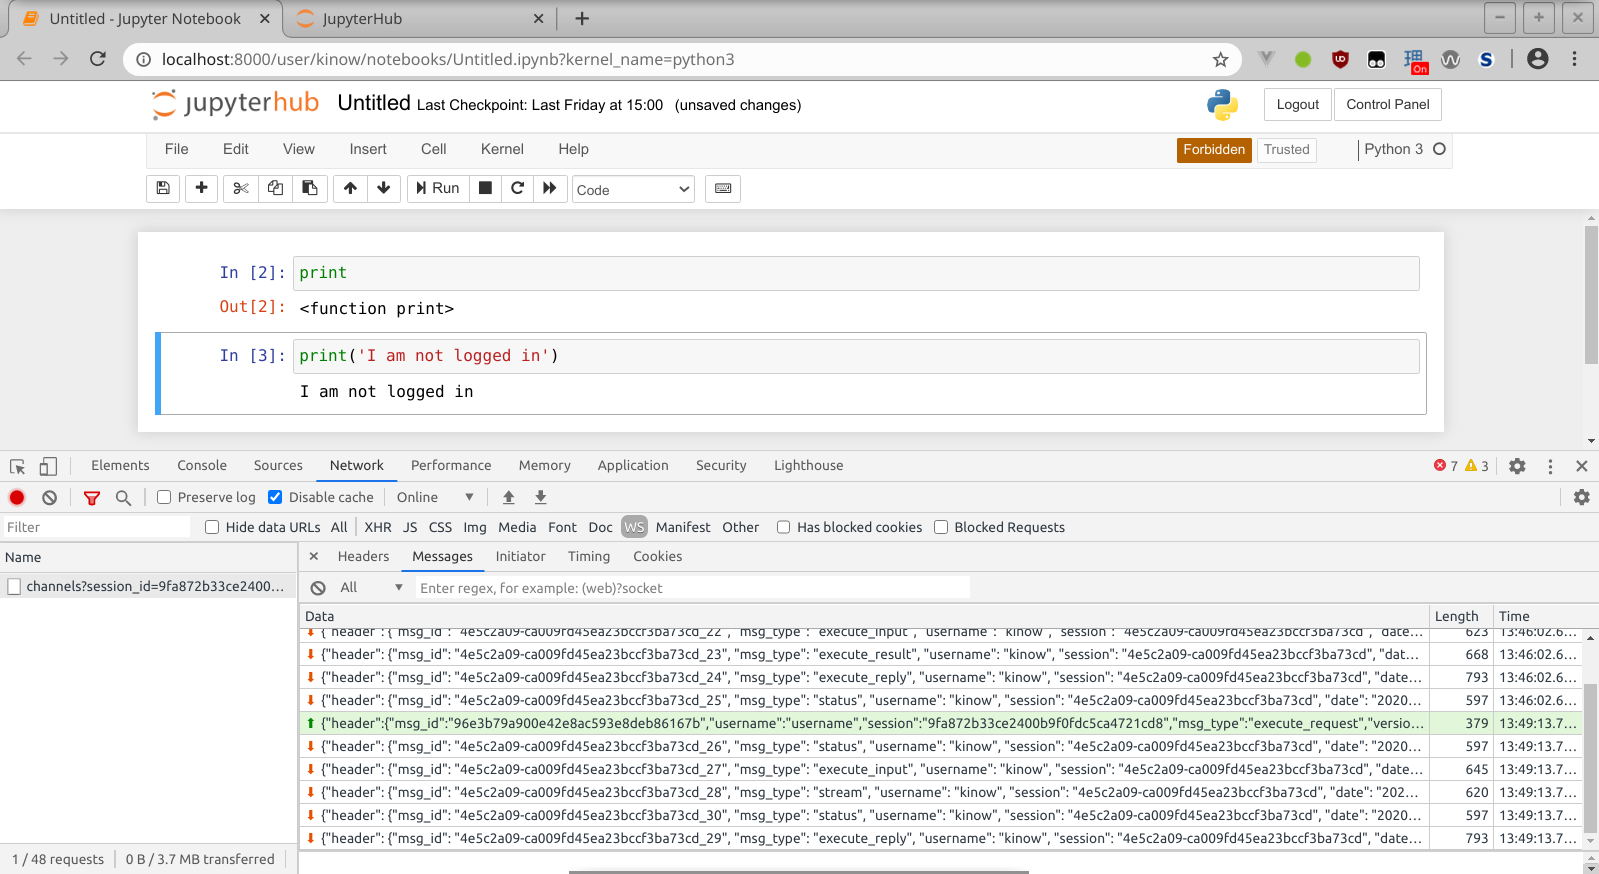Open the notebook File menu
Screen dimensions: 1599x874
176,149
